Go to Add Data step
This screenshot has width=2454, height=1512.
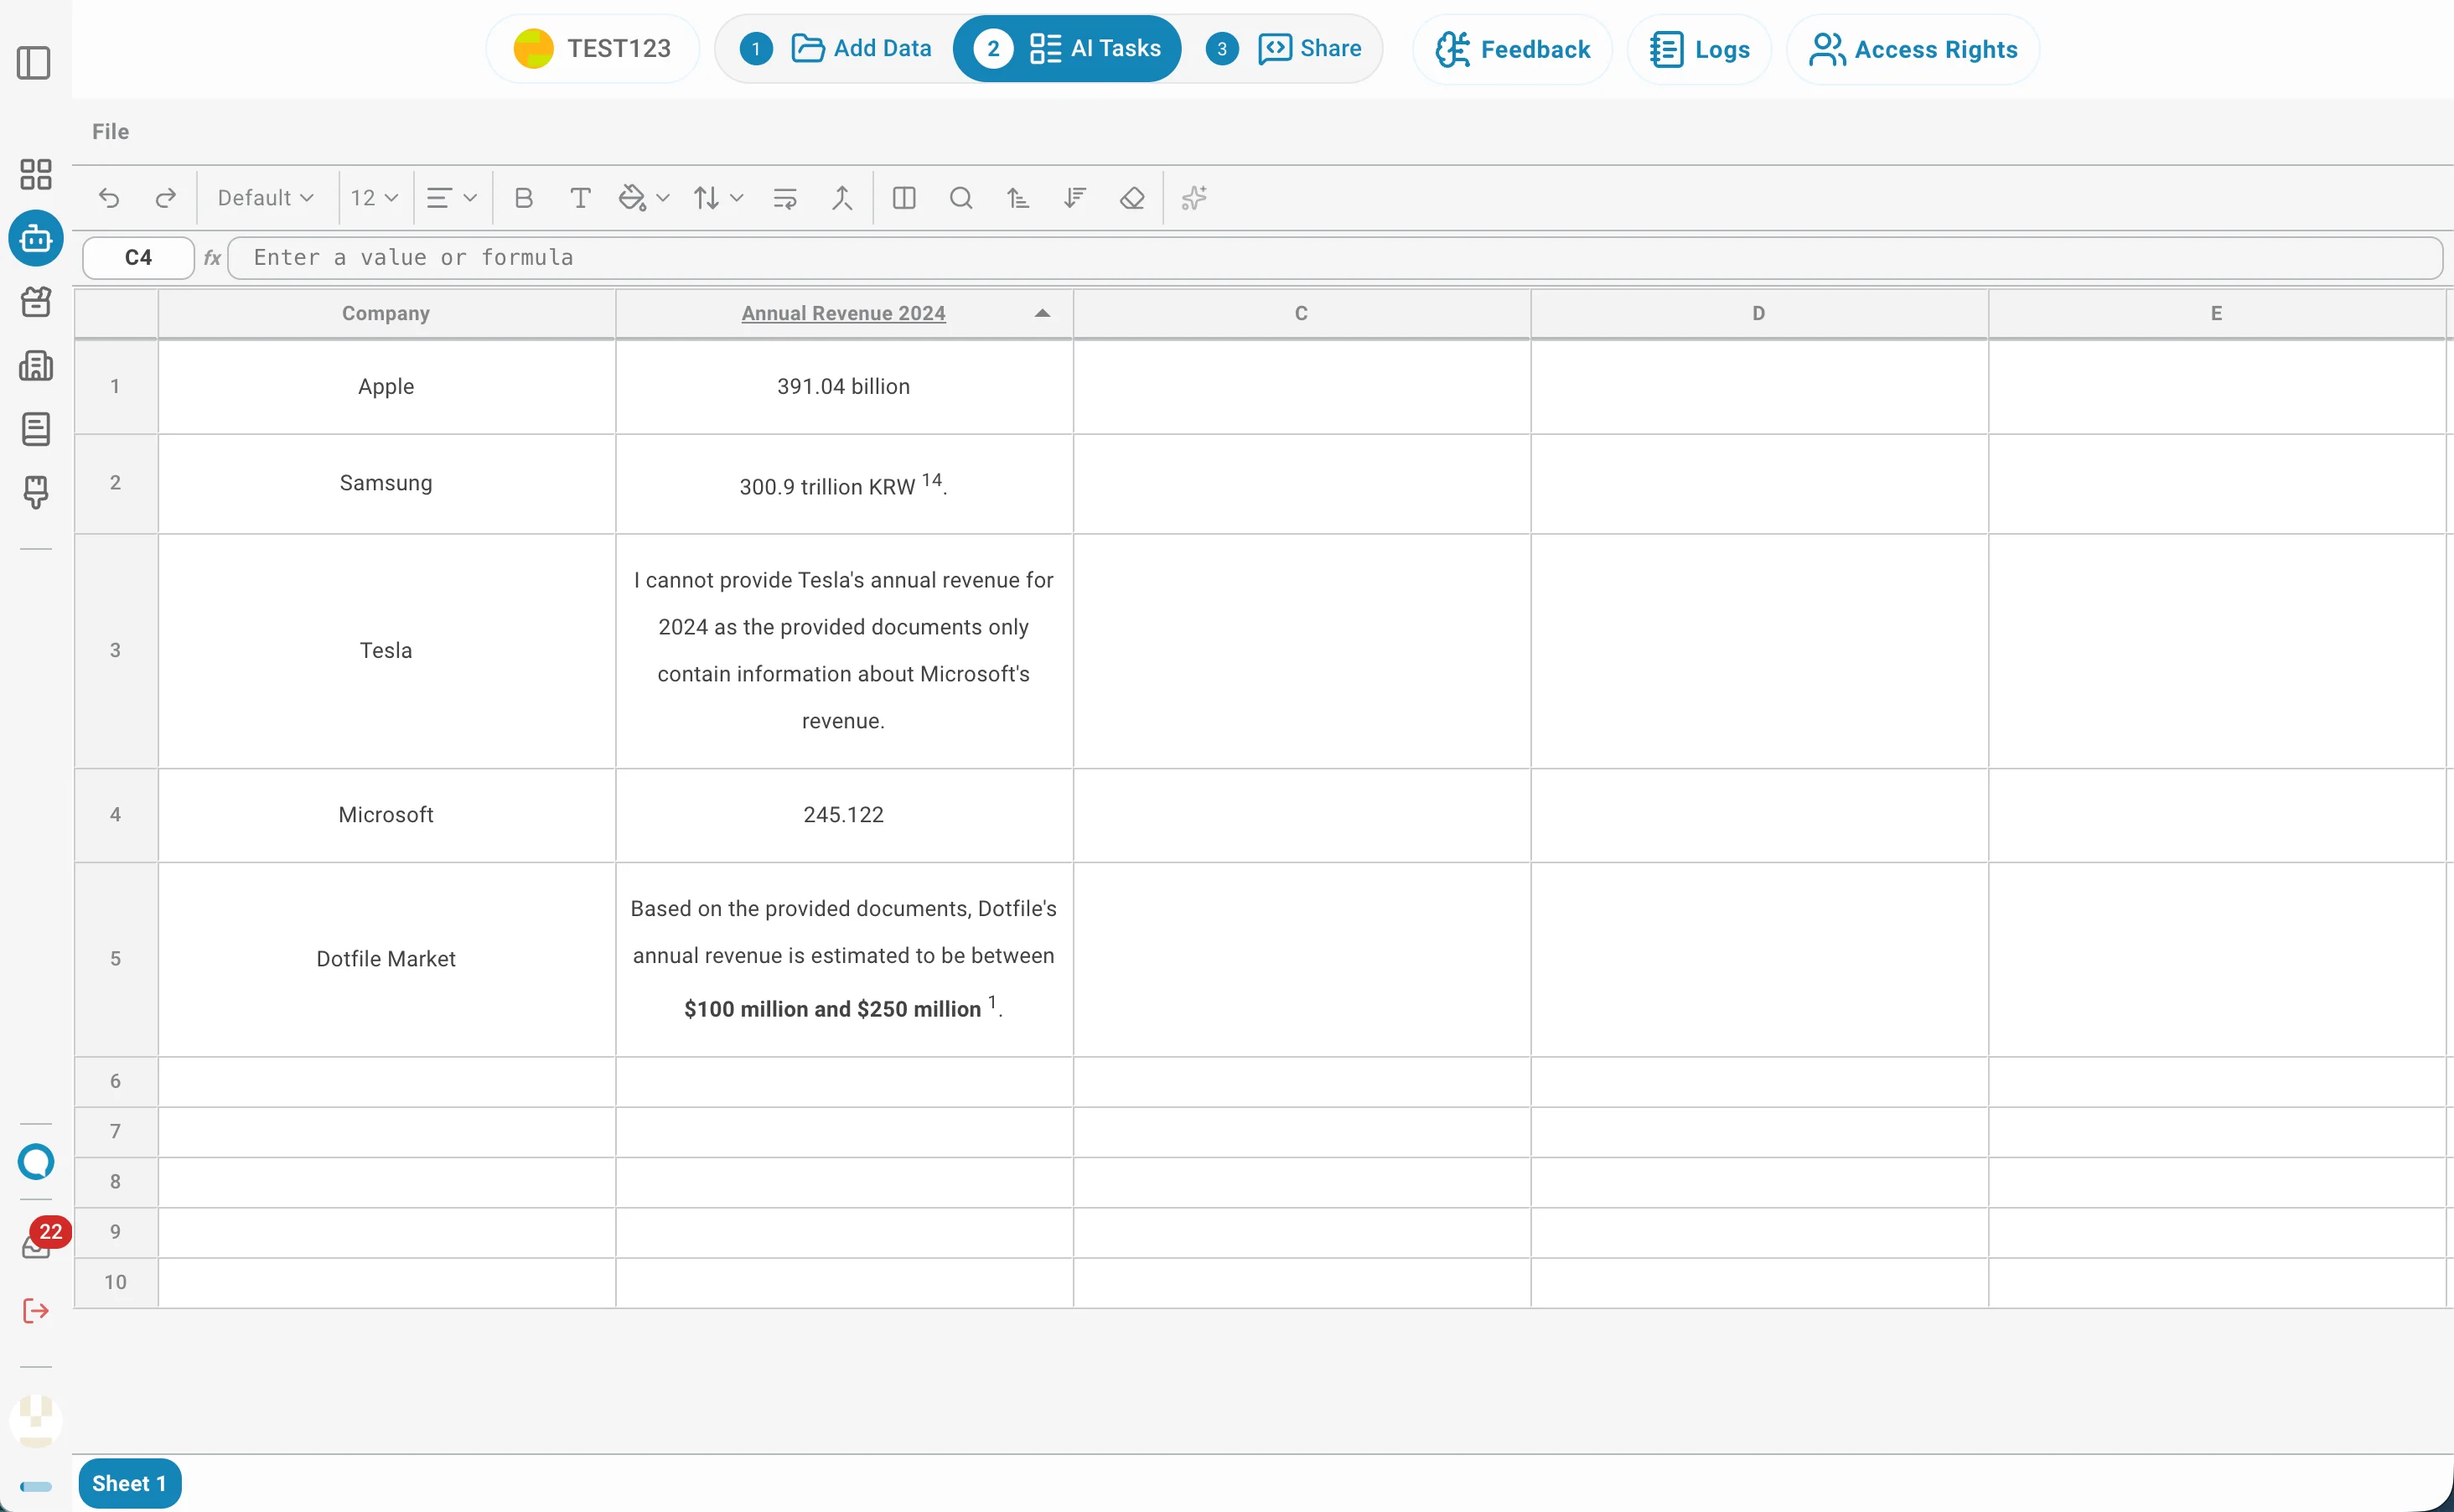(x=836, y=48)
